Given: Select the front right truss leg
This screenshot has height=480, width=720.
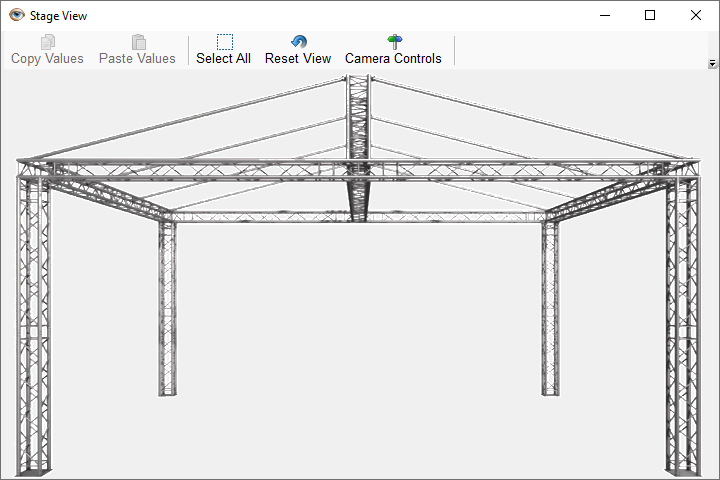Looking at the screenshot, I should [684, 320].
